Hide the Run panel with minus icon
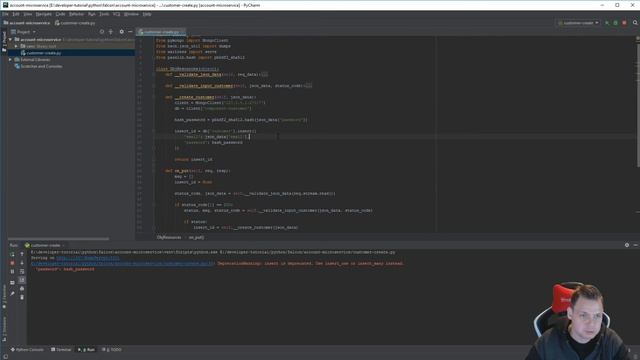This screenshot has height=360, width=640. point(636,245)
